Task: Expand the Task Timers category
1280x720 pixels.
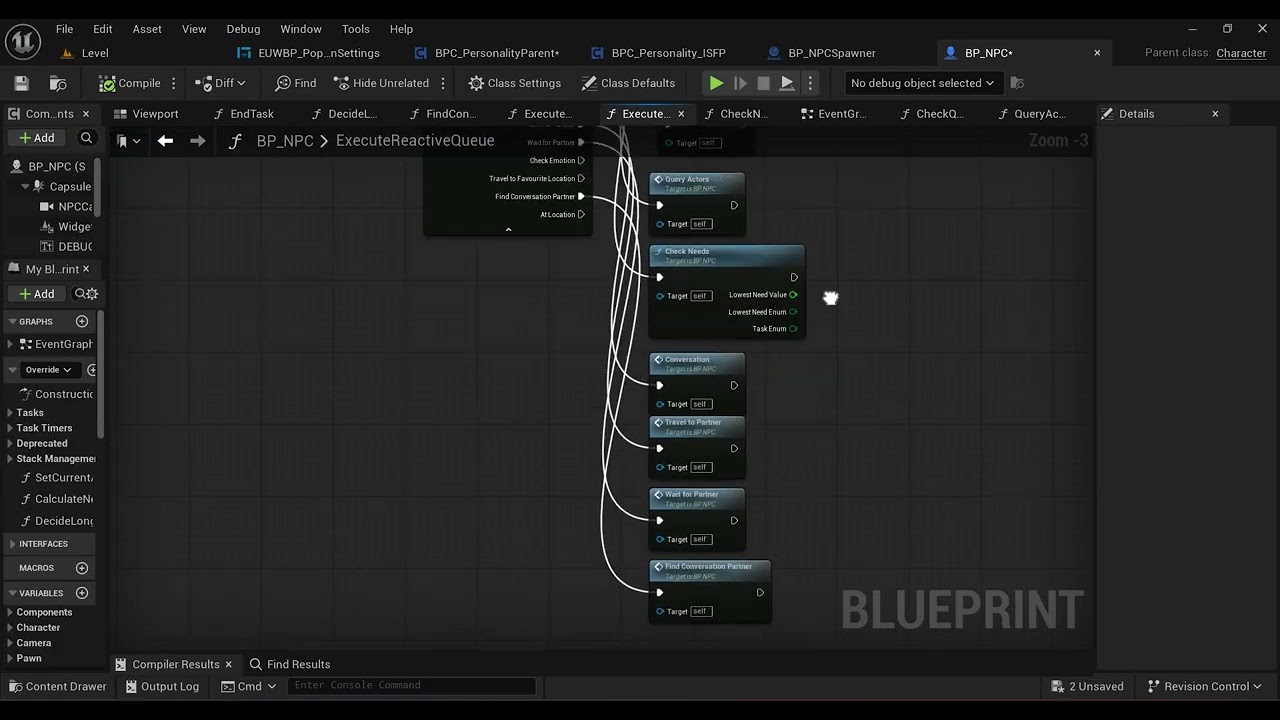Action: (11, 428)
